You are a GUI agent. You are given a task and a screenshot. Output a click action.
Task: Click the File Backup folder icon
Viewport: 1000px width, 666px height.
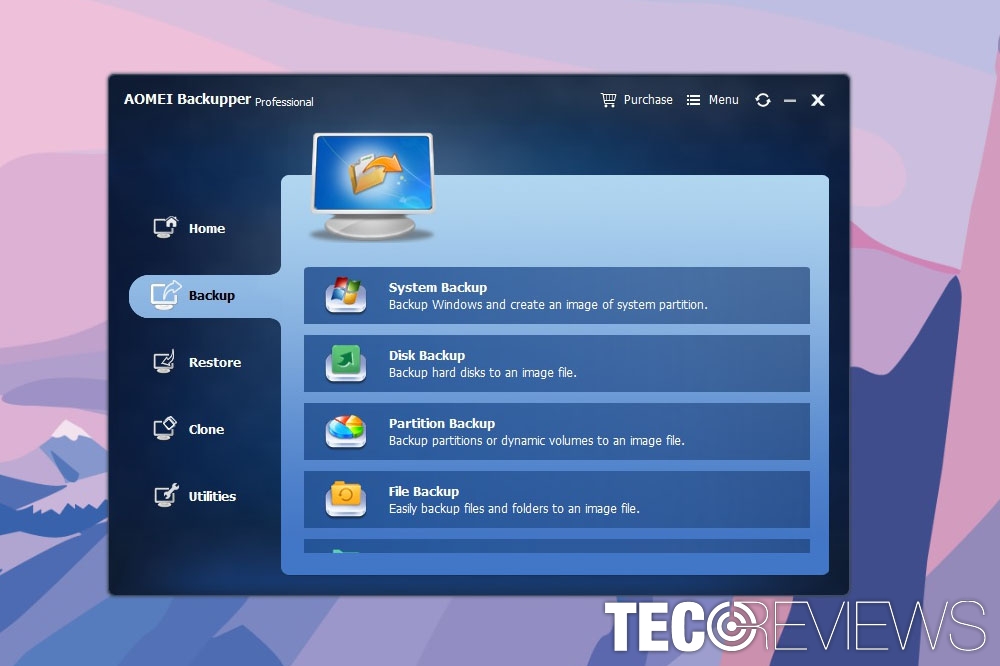tap(346, 499)
